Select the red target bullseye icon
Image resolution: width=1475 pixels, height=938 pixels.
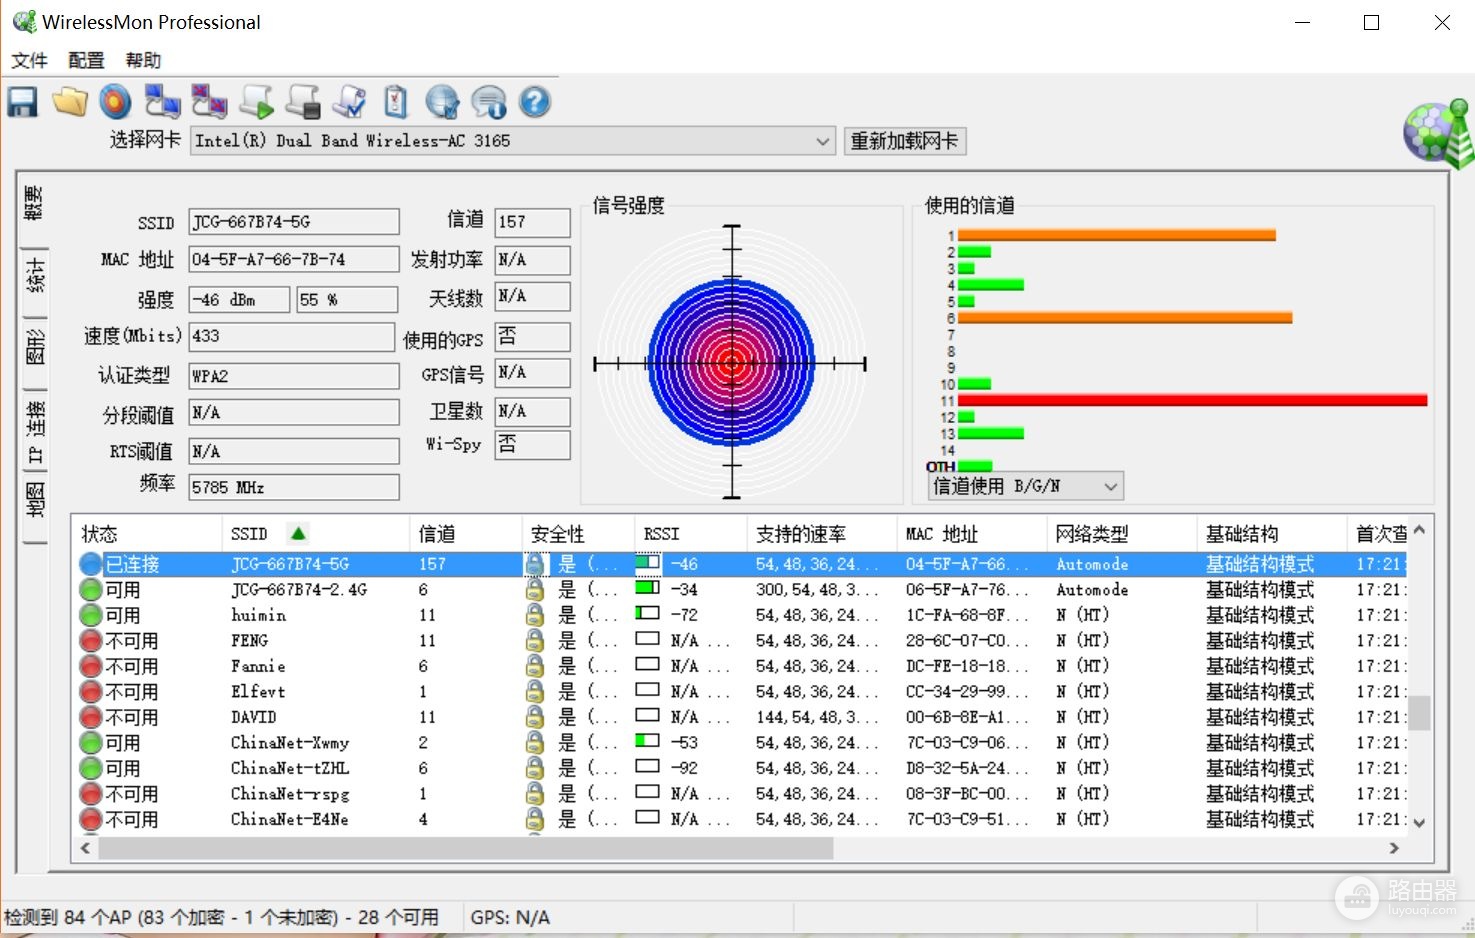tap(116, 102)
